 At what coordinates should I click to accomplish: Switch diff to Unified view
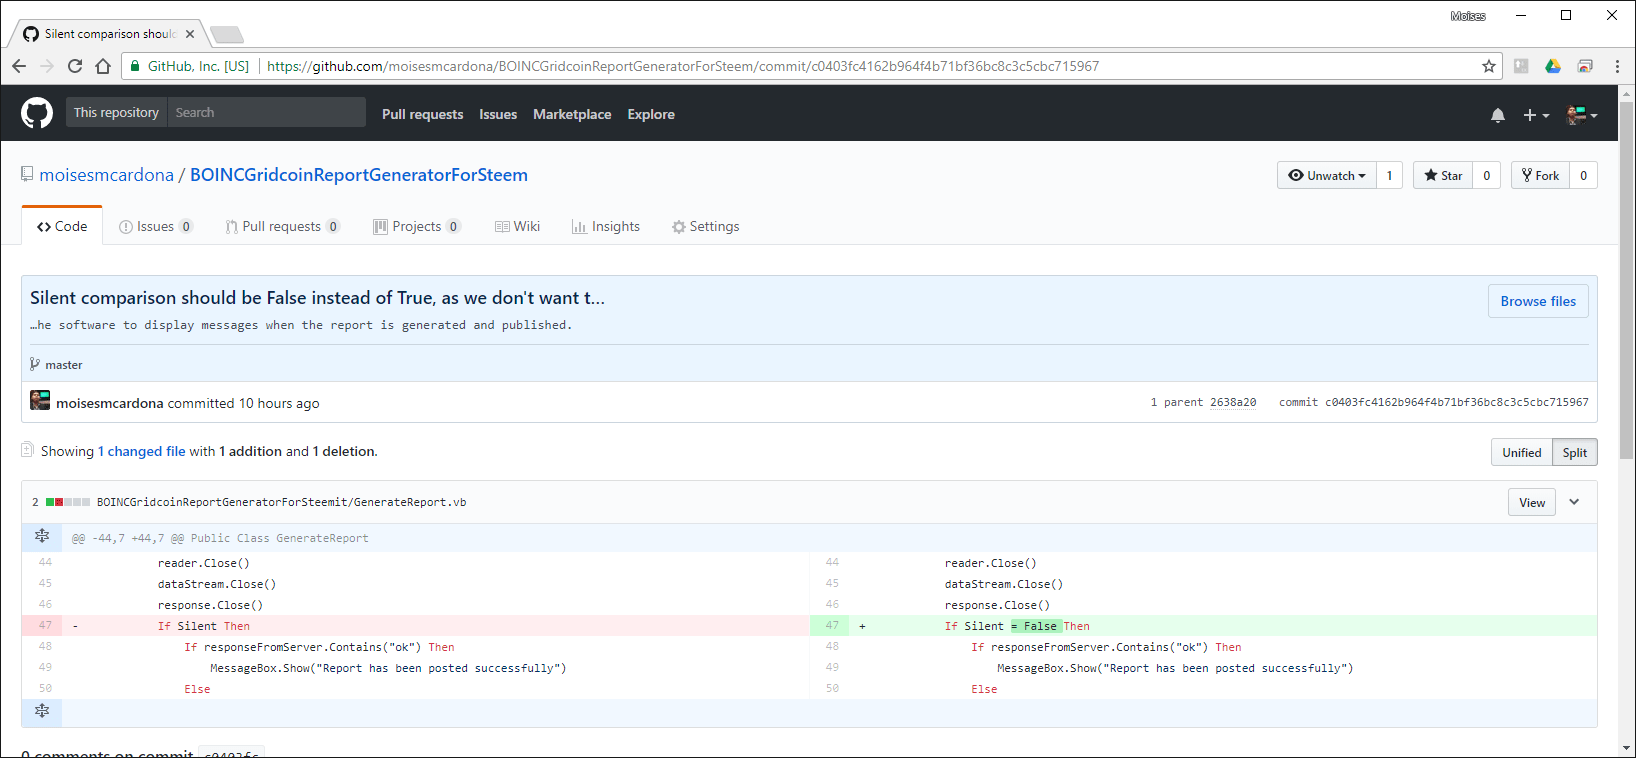(x=1521, y=453)
